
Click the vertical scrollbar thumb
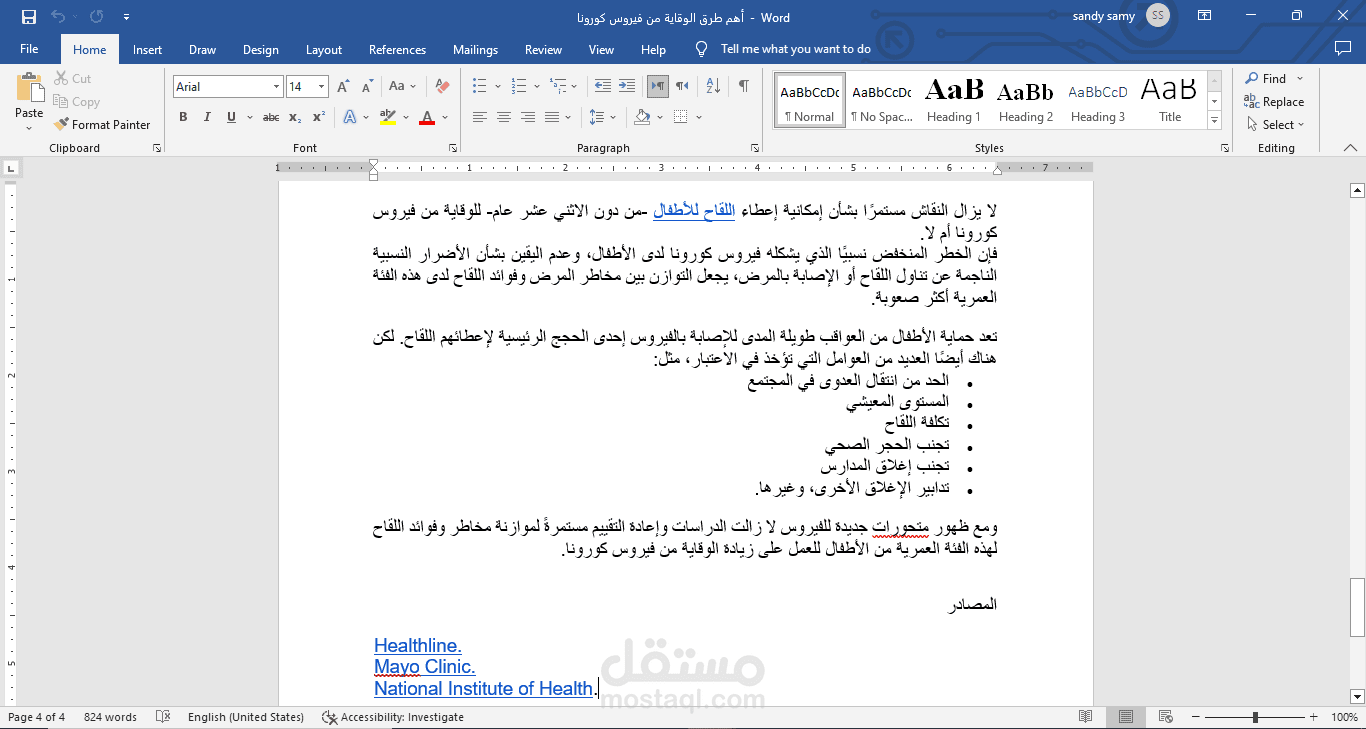click(1357, 607)
